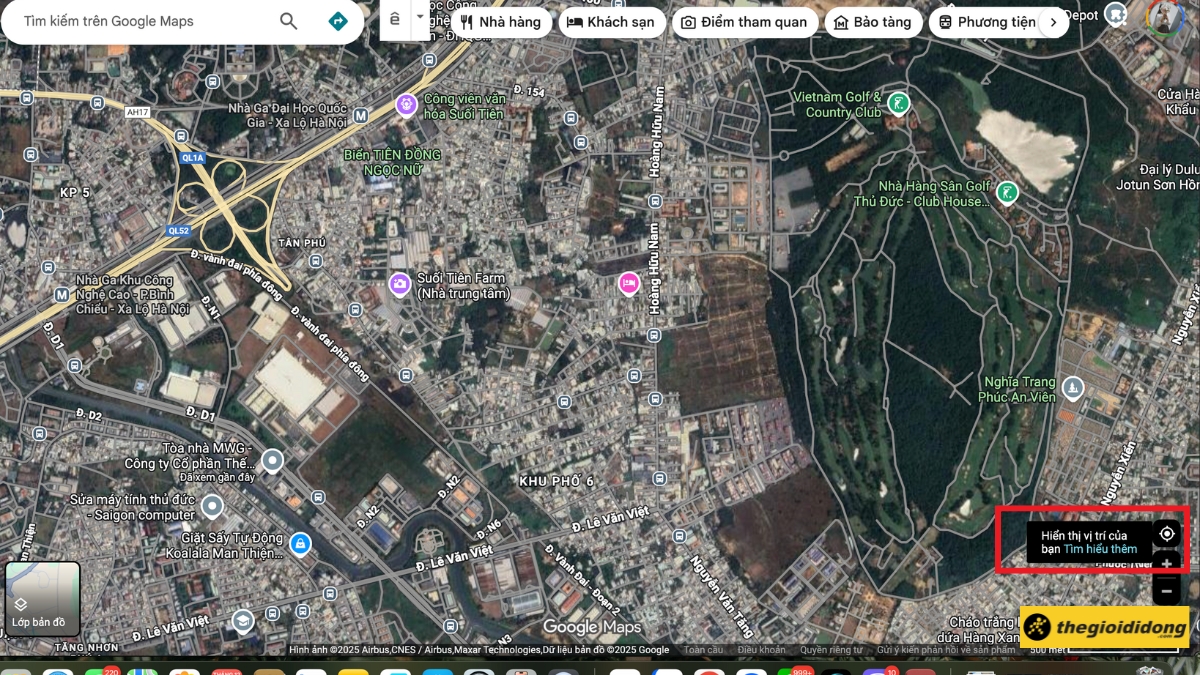Toggle map layers with Lớp bản đồ thumbnail
The image size is (1200, 675).
point(42,598)
